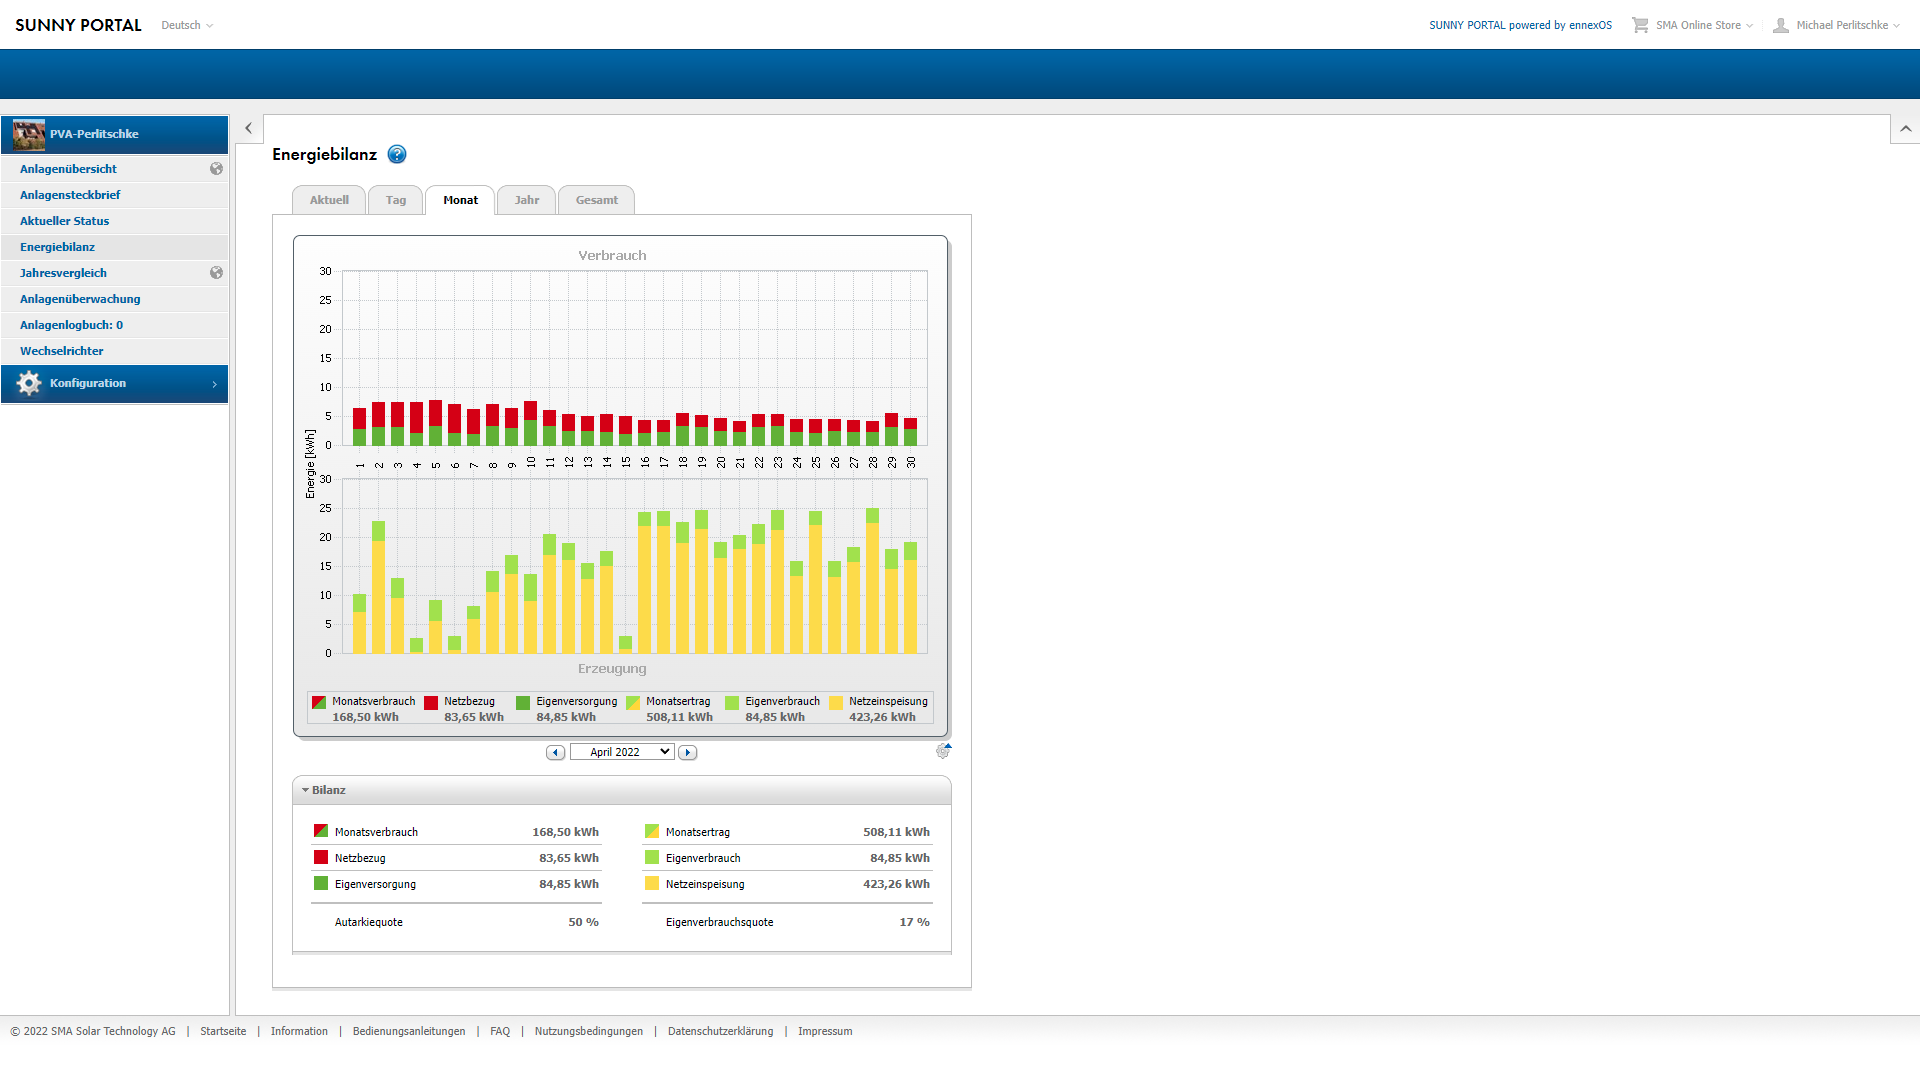Open the Energiebilanz help icon
This screenshot has height=1080, width=1920.
[397, 154]
